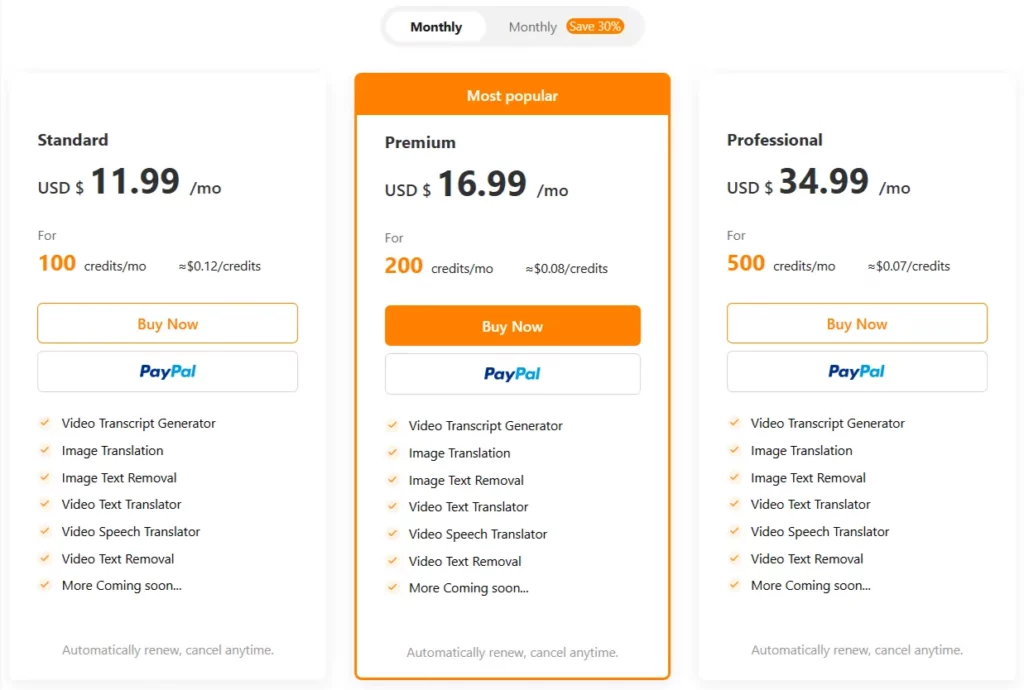Image resolution: width=1024 pixels, height=690 pixels.
Task: Click Buy Now on the Professional plan
Action: 856,323
